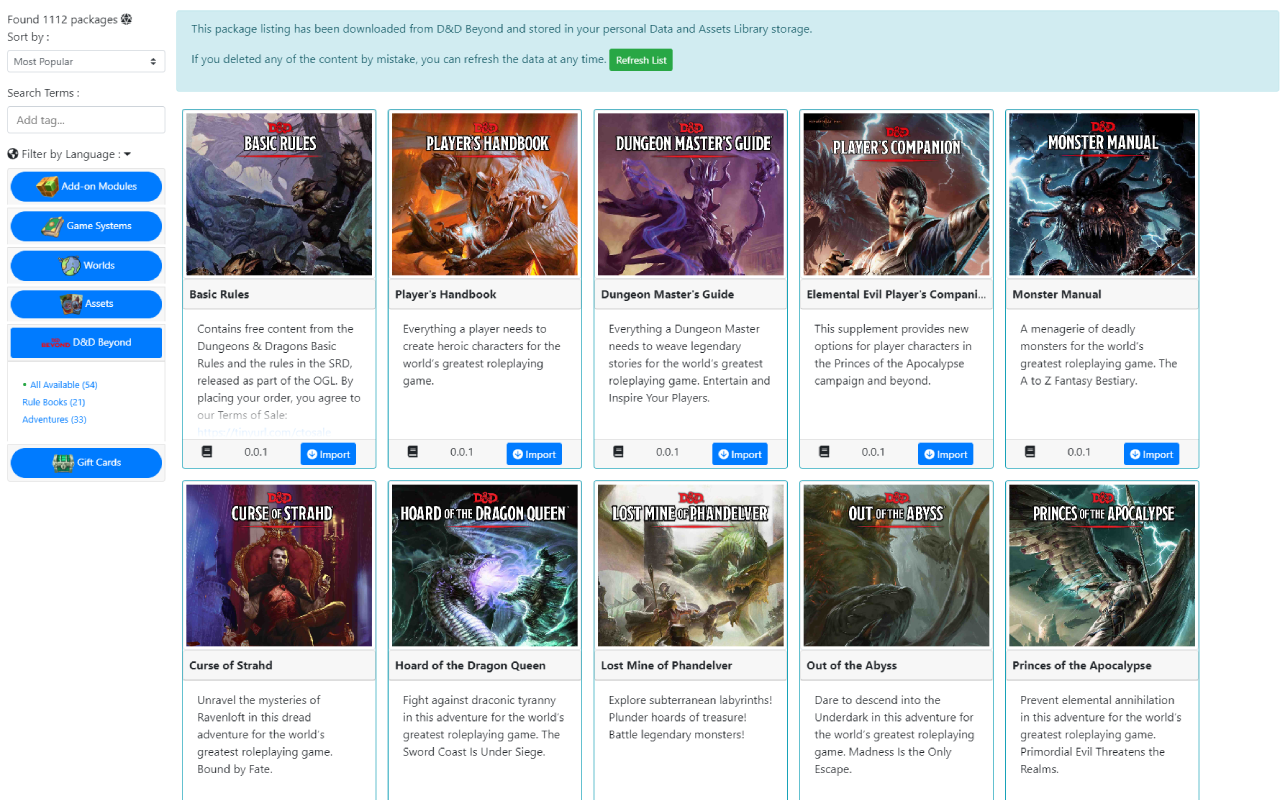Open the Add-on Modules category
The height and width of the screenshot is (800, 1280).
point(86,187)
